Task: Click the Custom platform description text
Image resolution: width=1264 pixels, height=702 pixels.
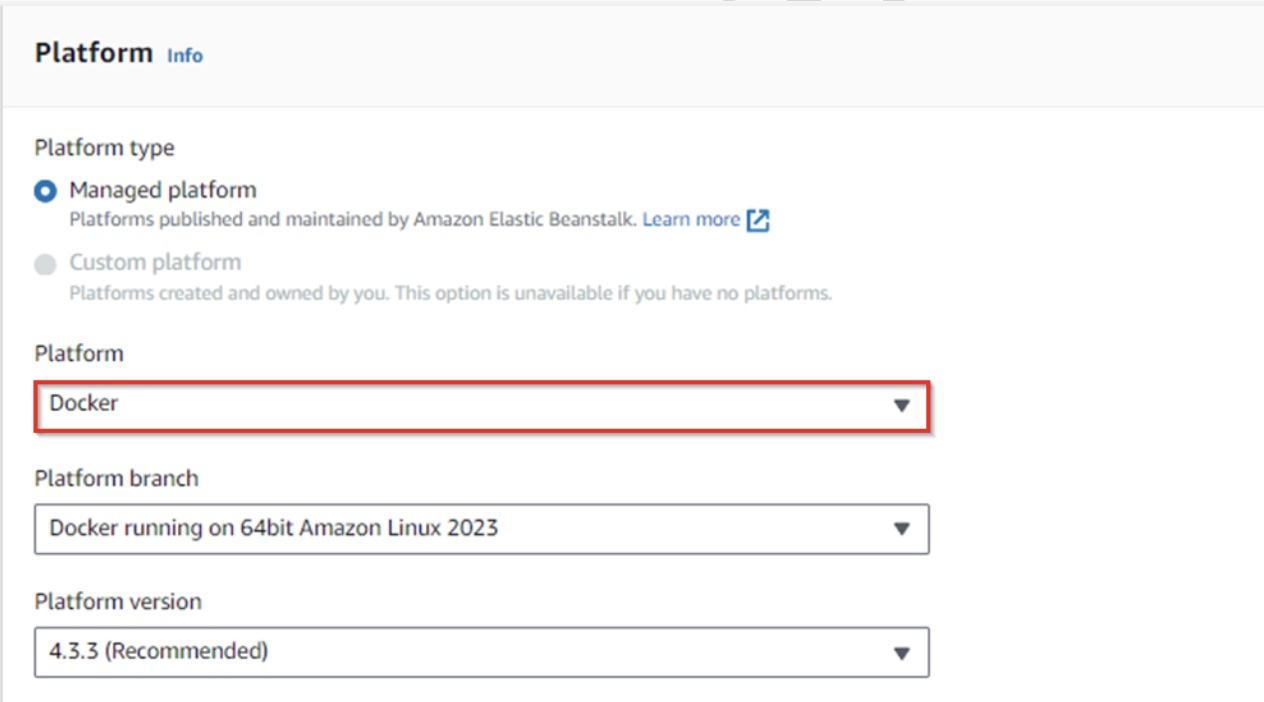Action: pos(450,293)
